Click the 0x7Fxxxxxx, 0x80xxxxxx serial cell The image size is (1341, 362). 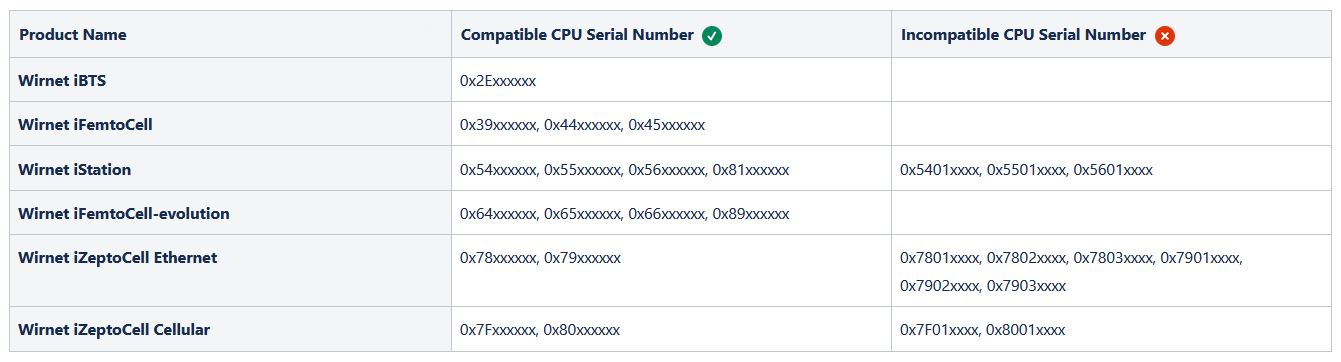point(540,330)
